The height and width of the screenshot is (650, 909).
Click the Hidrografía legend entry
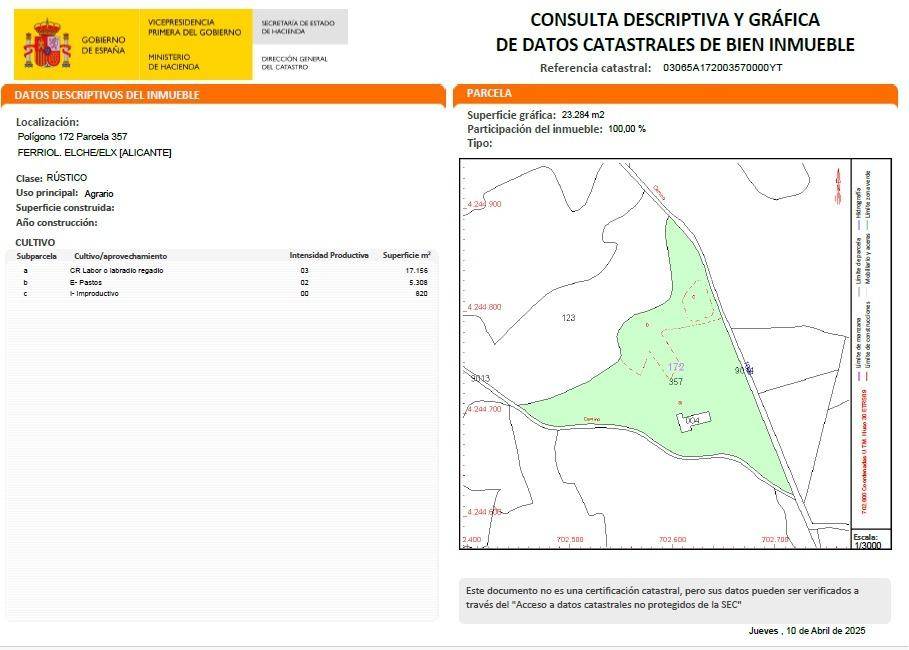(858, 203)
